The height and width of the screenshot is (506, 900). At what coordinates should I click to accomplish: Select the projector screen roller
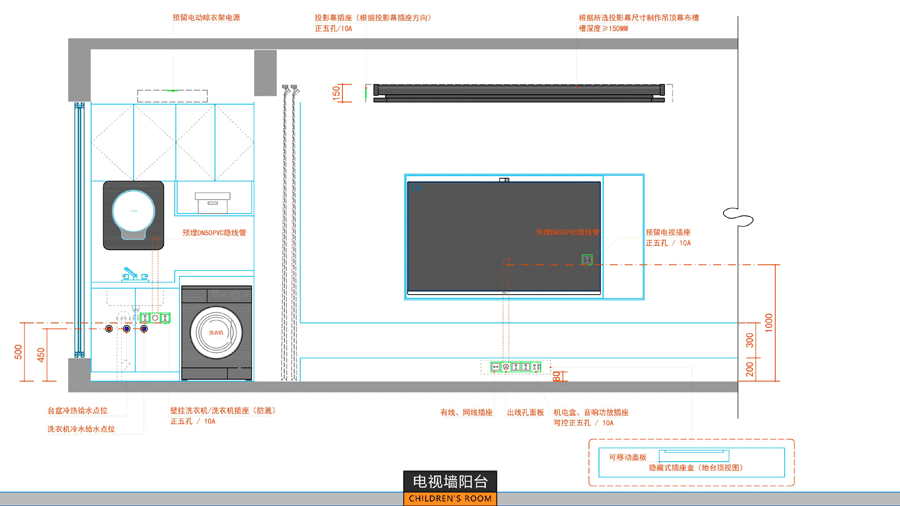point(518,93)
